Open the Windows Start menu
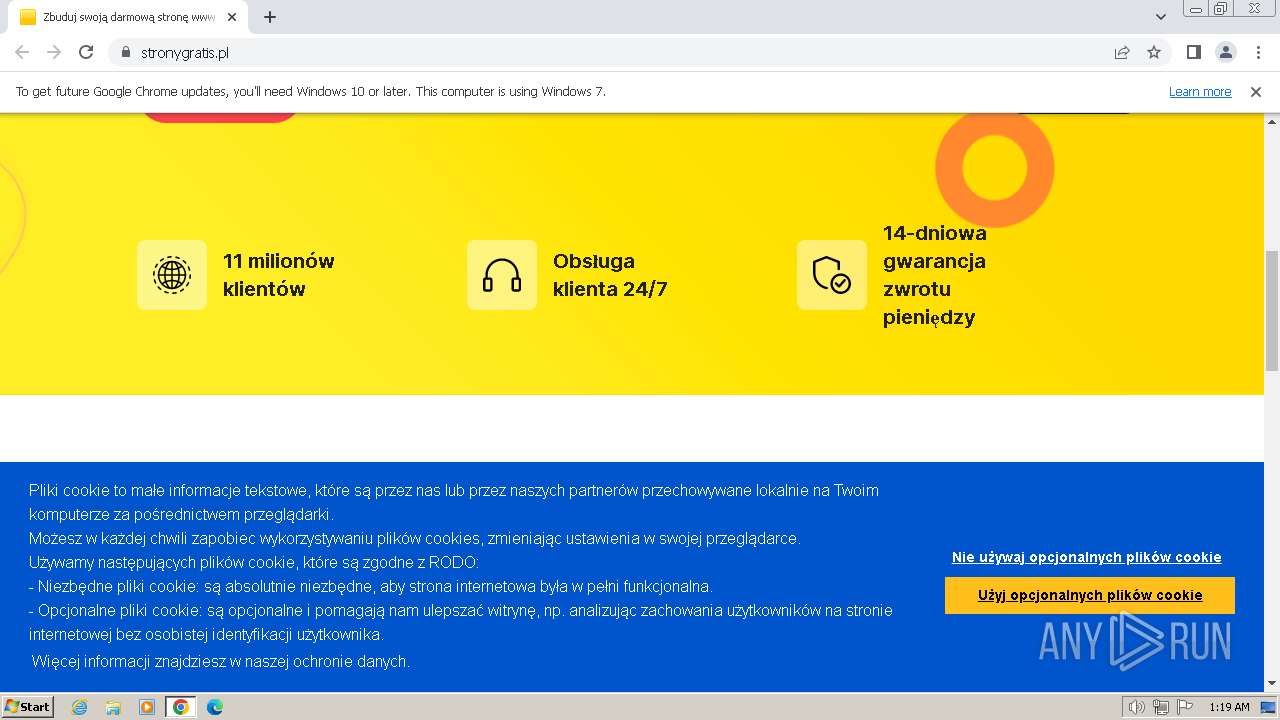 pyautogui.click(x=28, y=706)
